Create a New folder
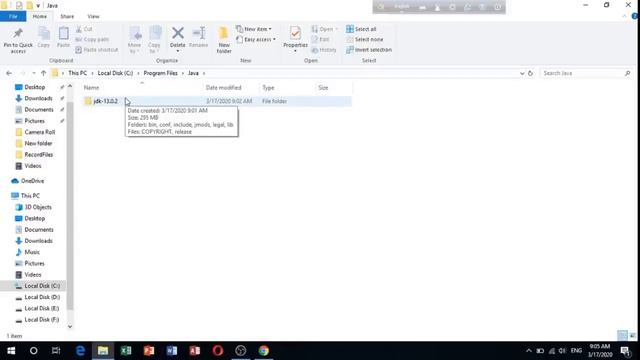Screen dimensions: 640x360 point(224,40)
